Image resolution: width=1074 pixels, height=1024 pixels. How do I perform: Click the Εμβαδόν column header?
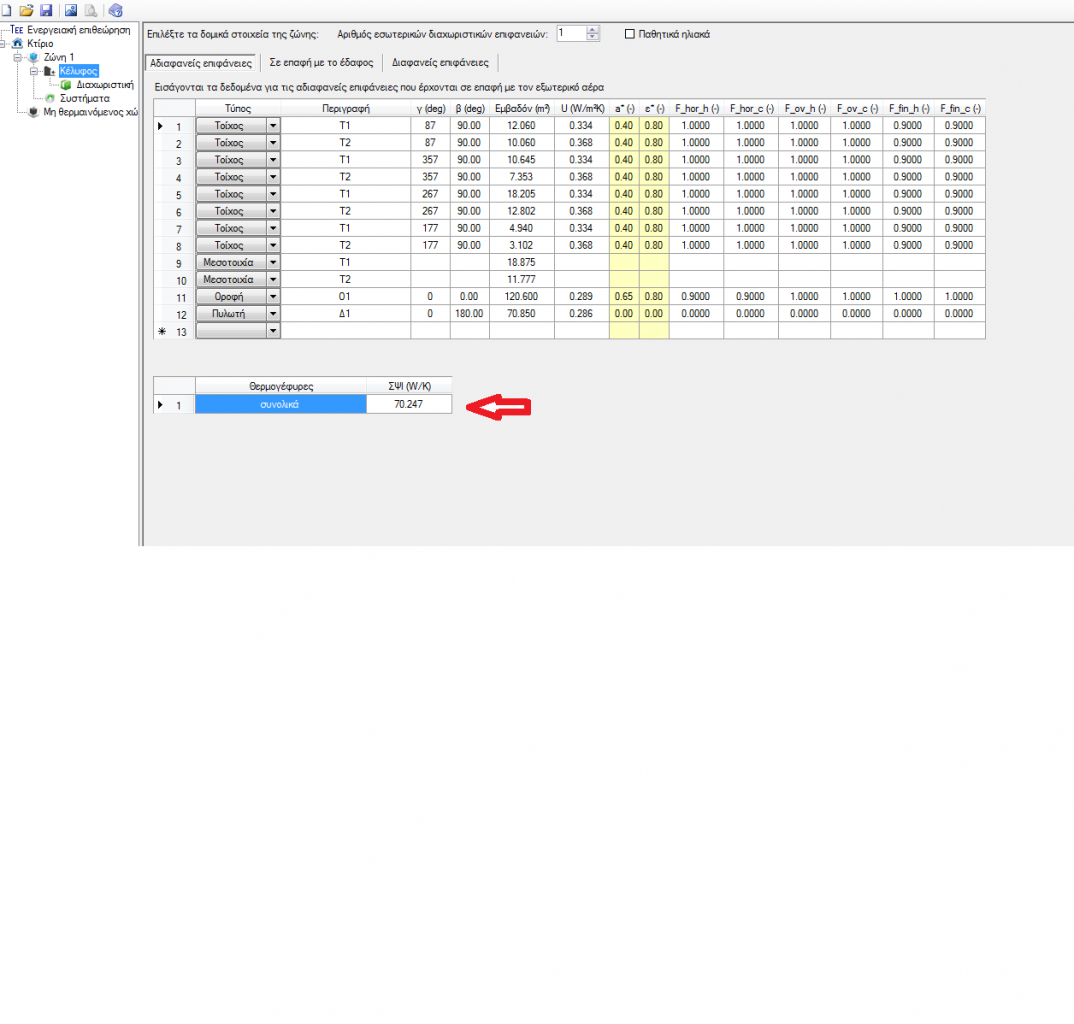click(x=522, y=108)
